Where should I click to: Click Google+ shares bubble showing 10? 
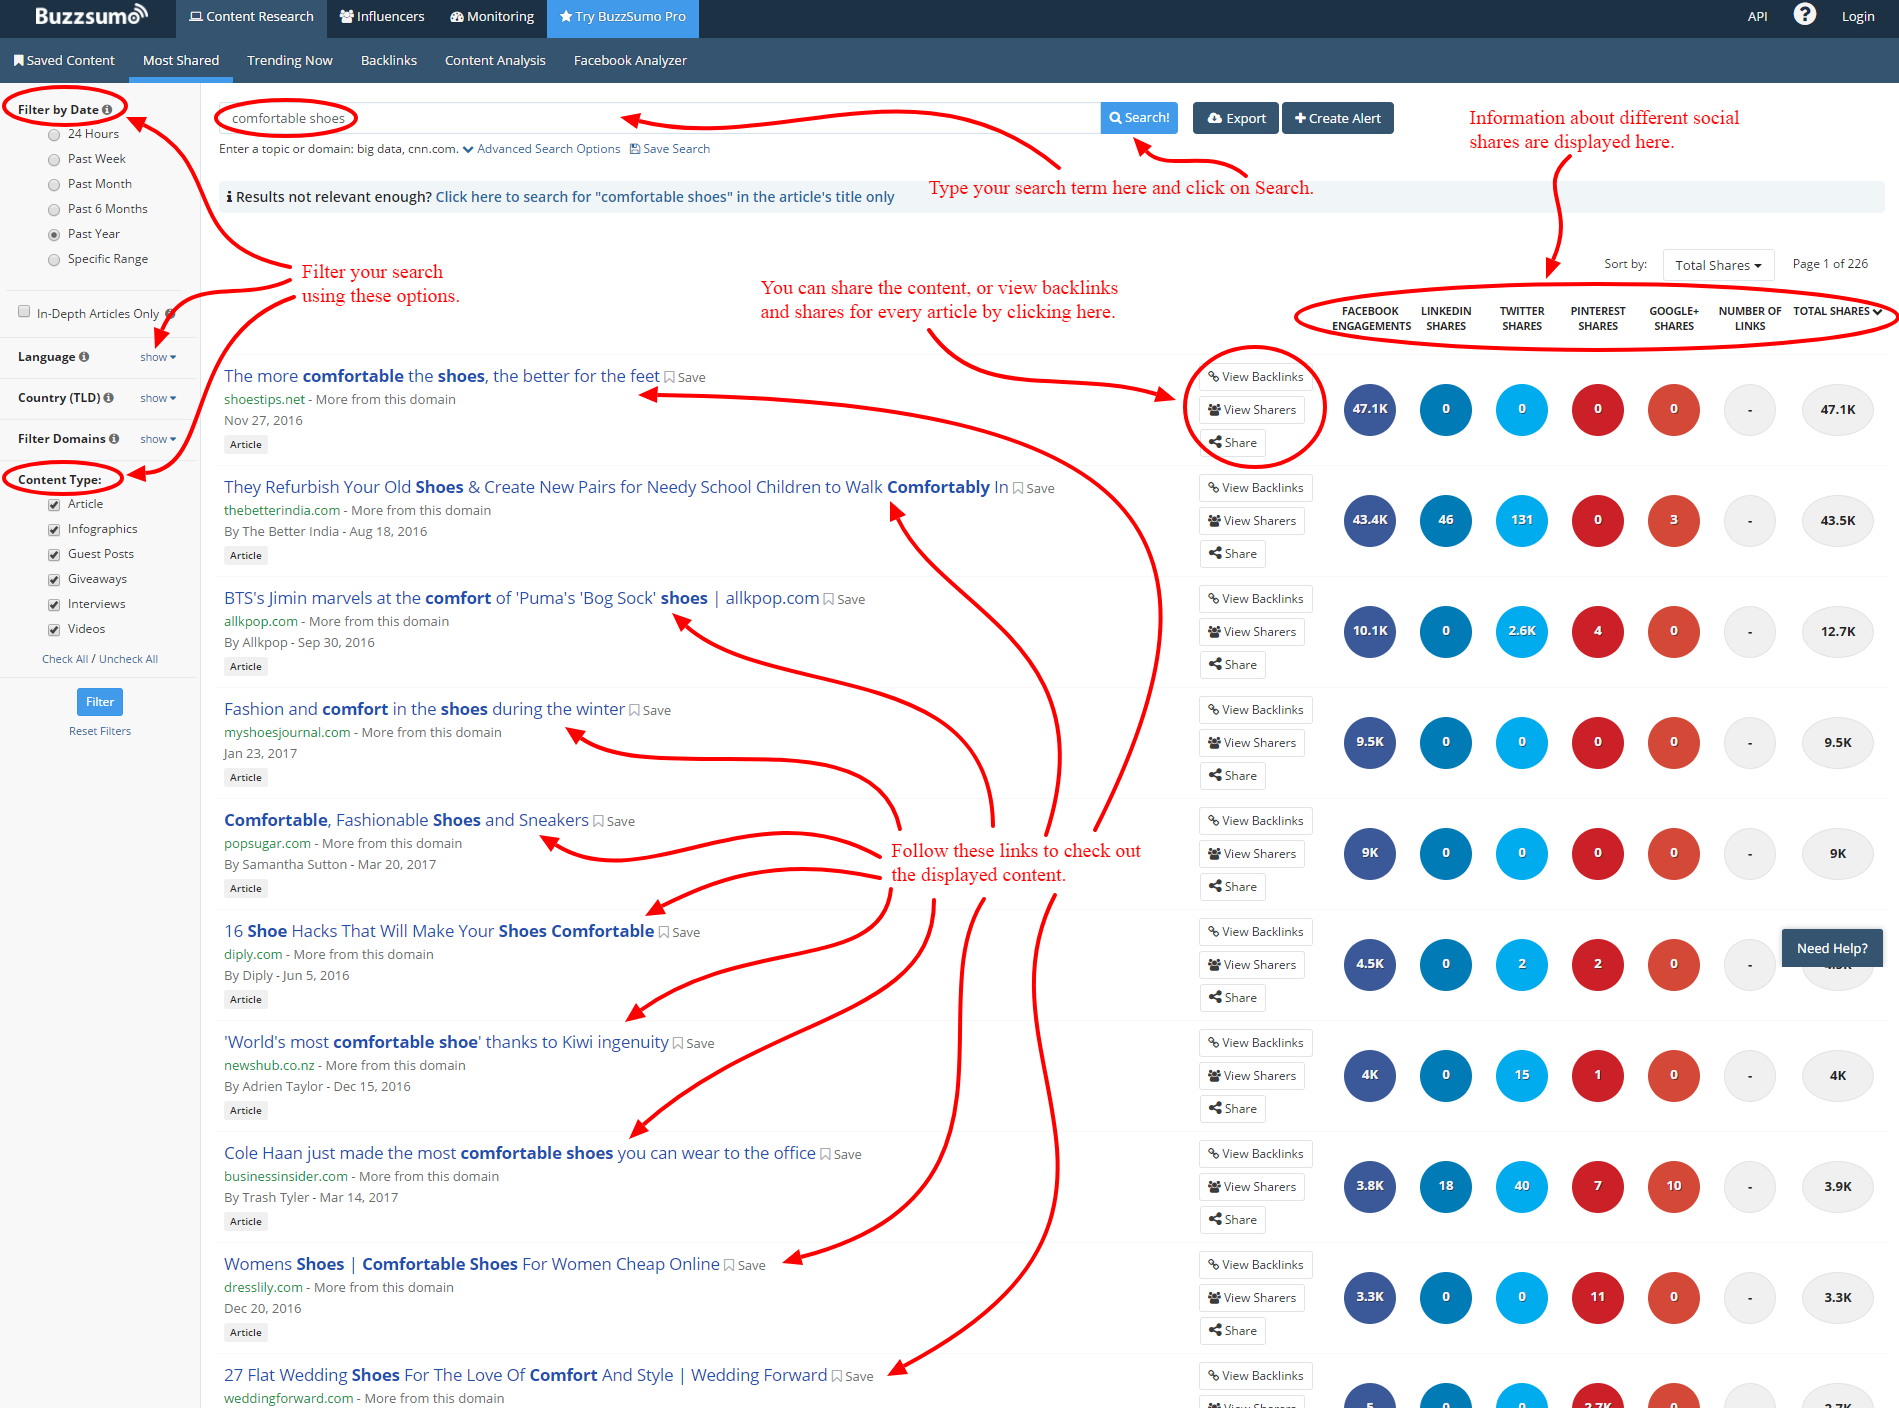1674,1186
